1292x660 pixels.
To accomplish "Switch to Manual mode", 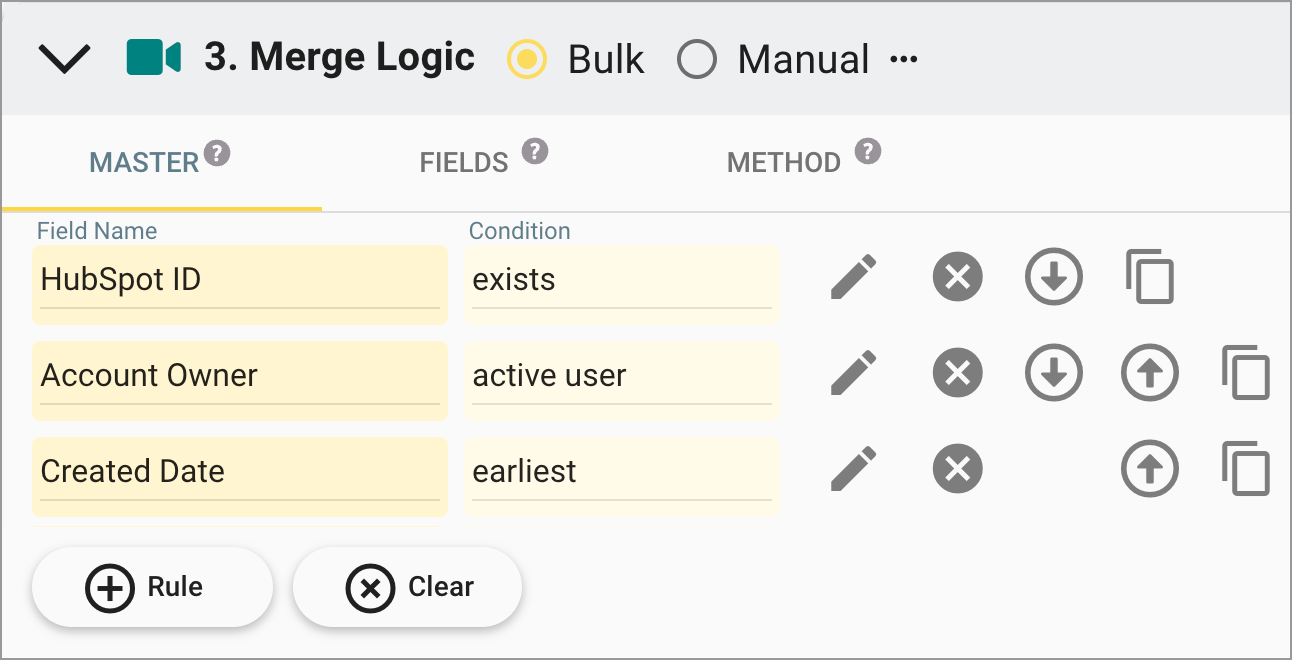I will [697, 59].
